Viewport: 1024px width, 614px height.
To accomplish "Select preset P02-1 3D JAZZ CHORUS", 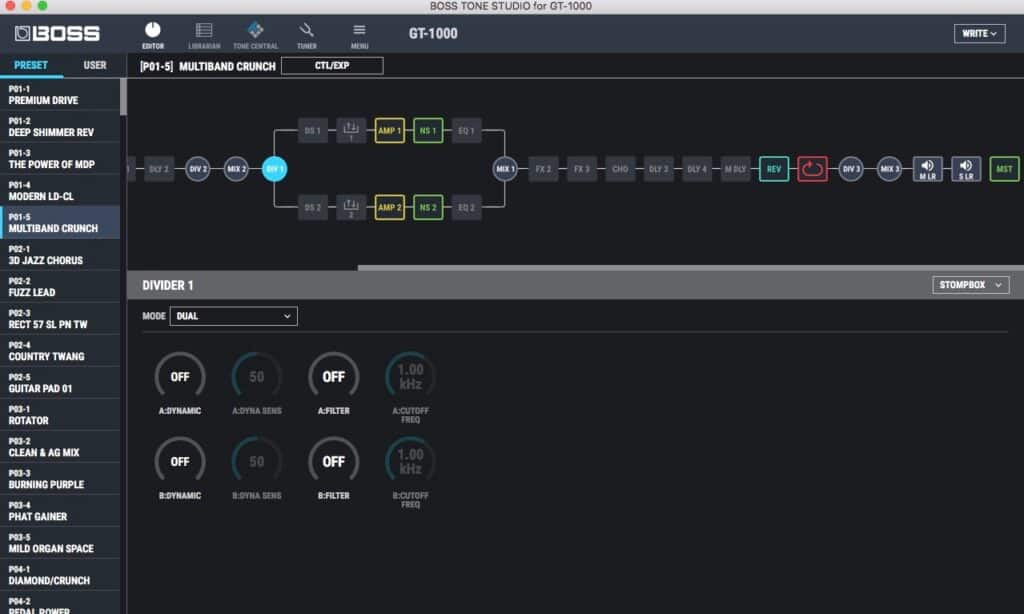I will (x=60, y=255).
